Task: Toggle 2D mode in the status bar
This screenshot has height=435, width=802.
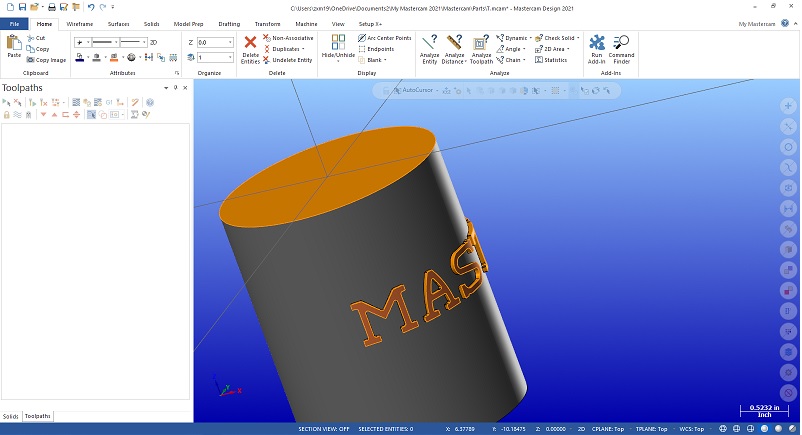Action: [x=581, y=429]
